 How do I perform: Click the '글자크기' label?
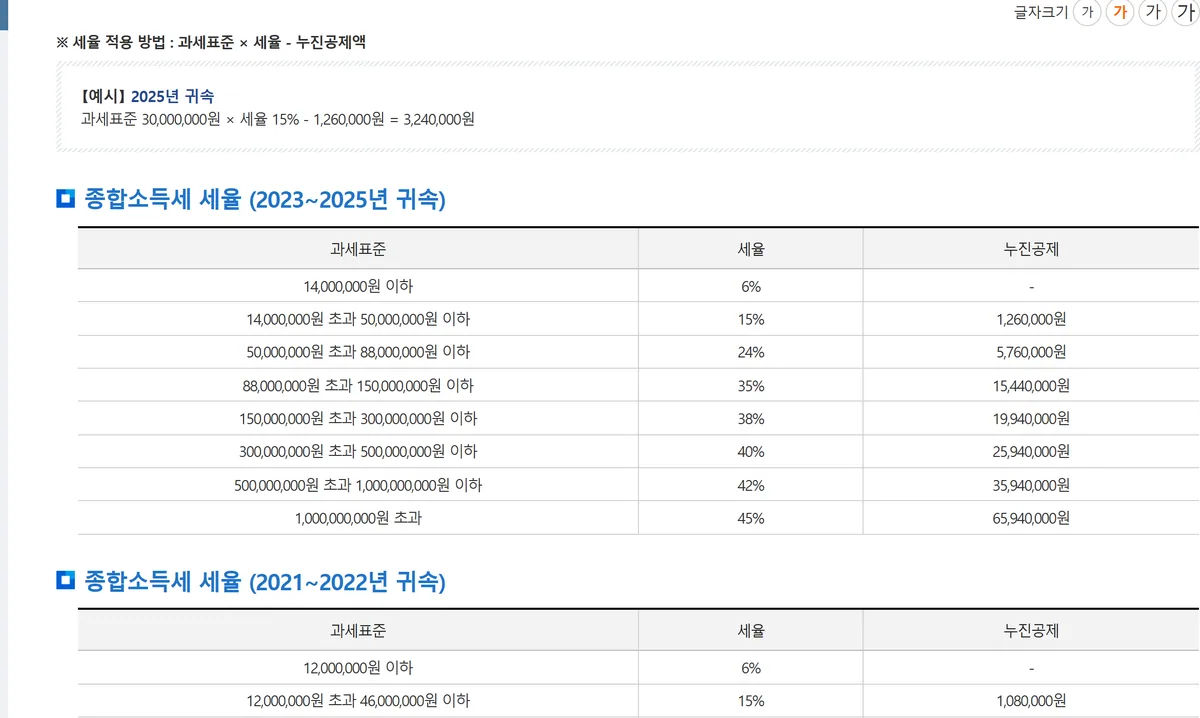coord(1041,12)
